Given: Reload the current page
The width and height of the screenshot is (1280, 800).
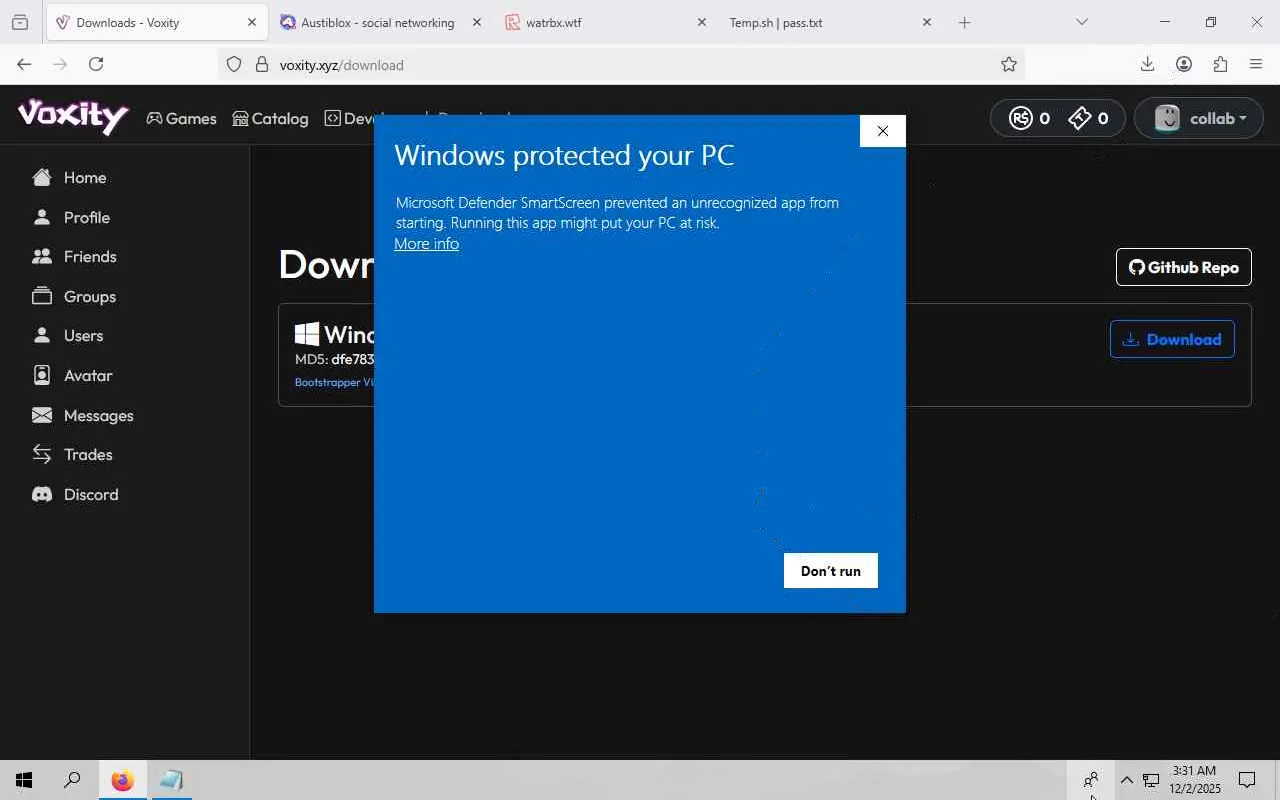Looking at the screenshot, I should point(96,64).
